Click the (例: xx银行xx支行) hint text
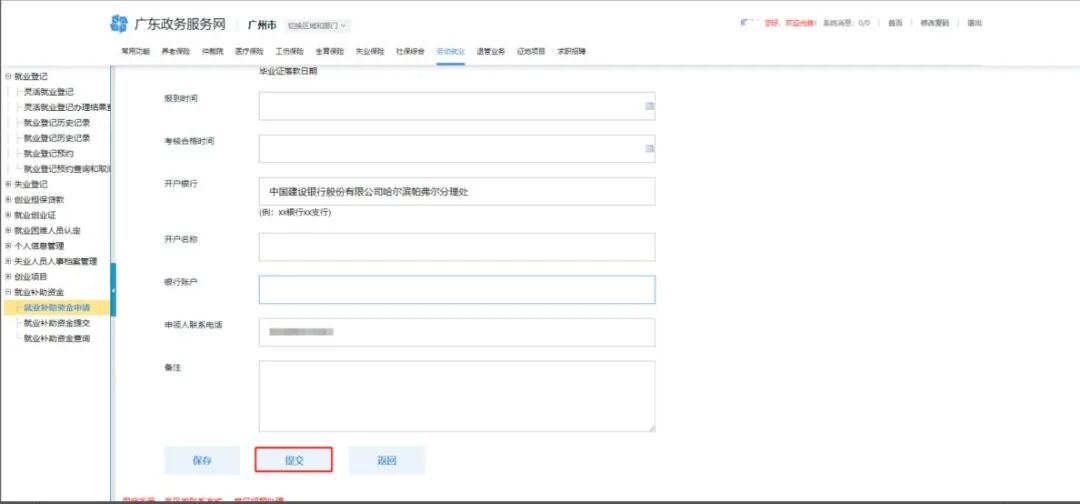The width and height of the screenshot is (1080, 504). 295,213
